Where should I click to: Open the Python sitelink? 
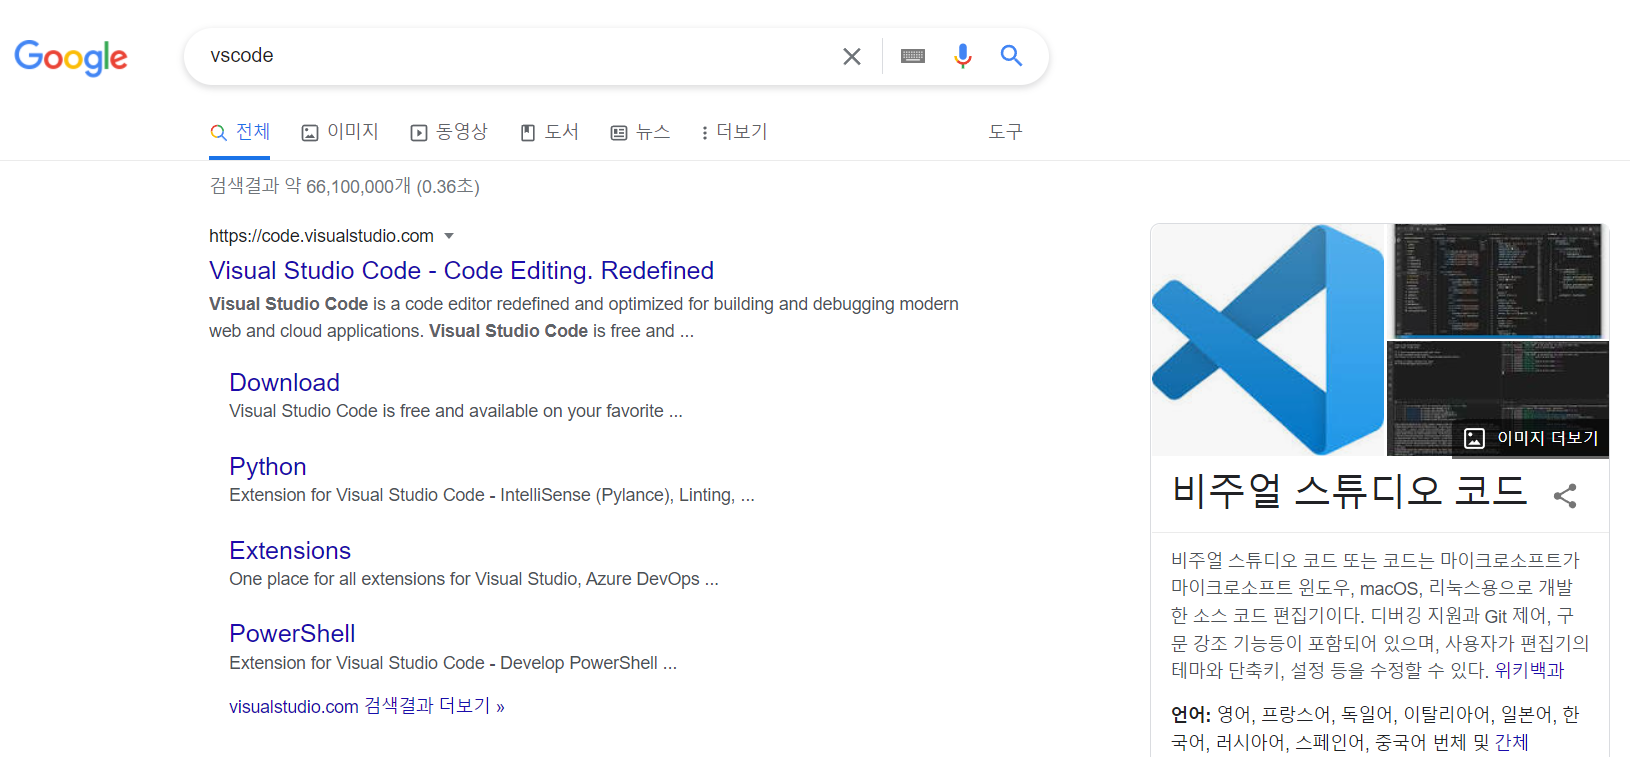(x=267, y=467)
